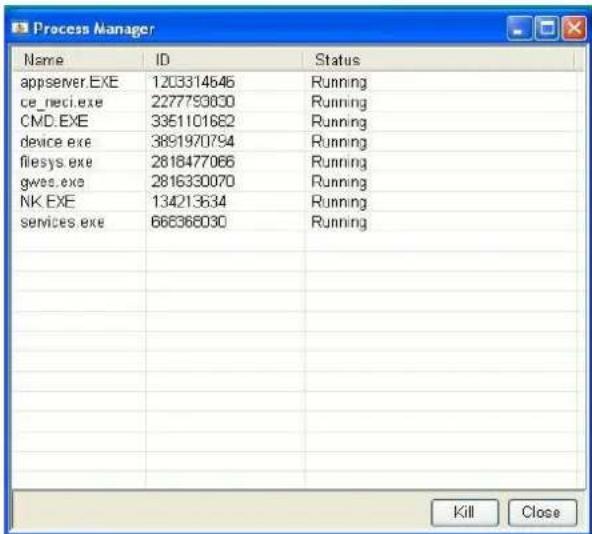Click the red X window close button

pos(574,28)
